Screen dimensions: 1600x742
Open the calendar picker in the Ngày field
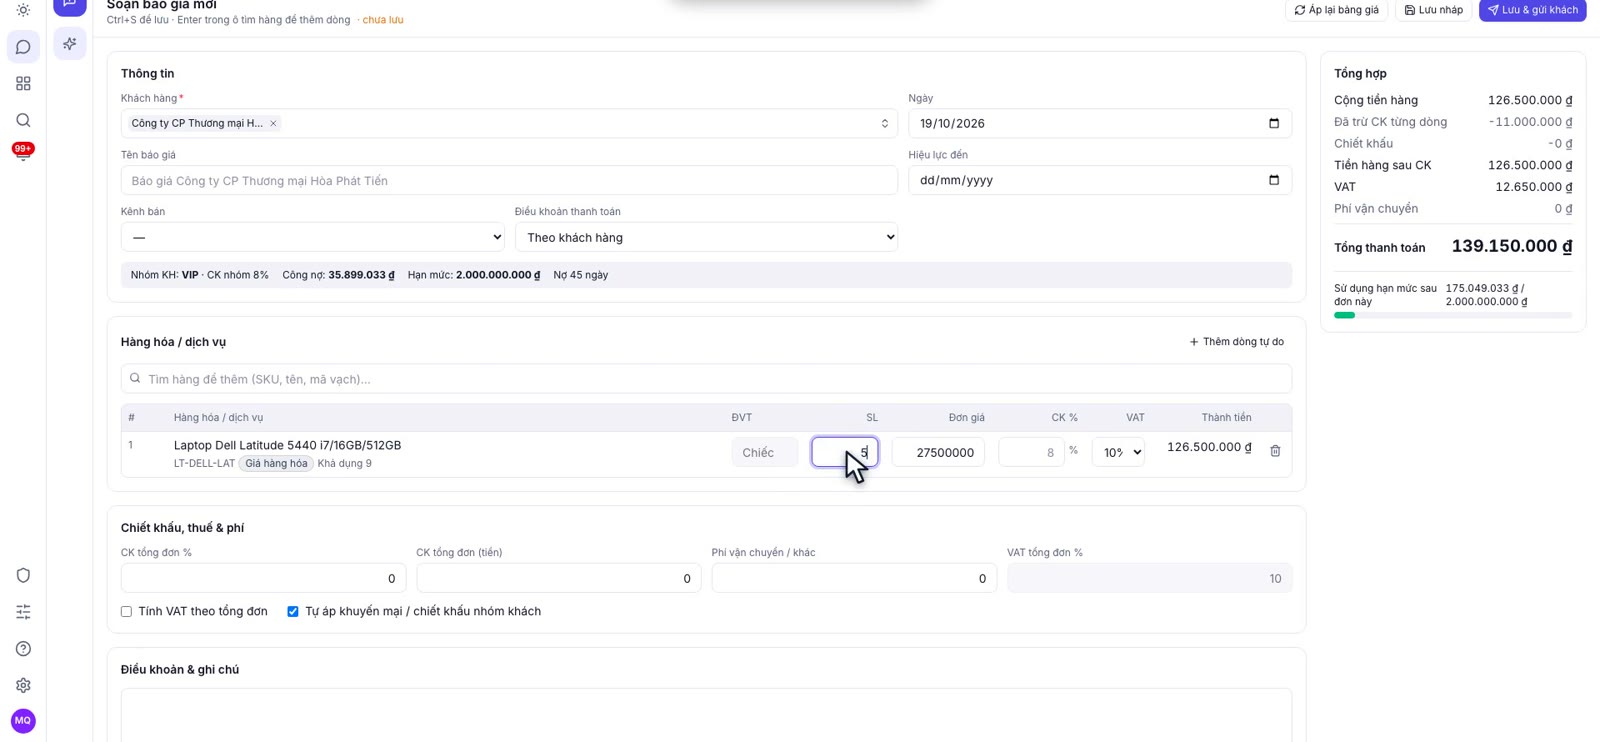point(1274,124)
